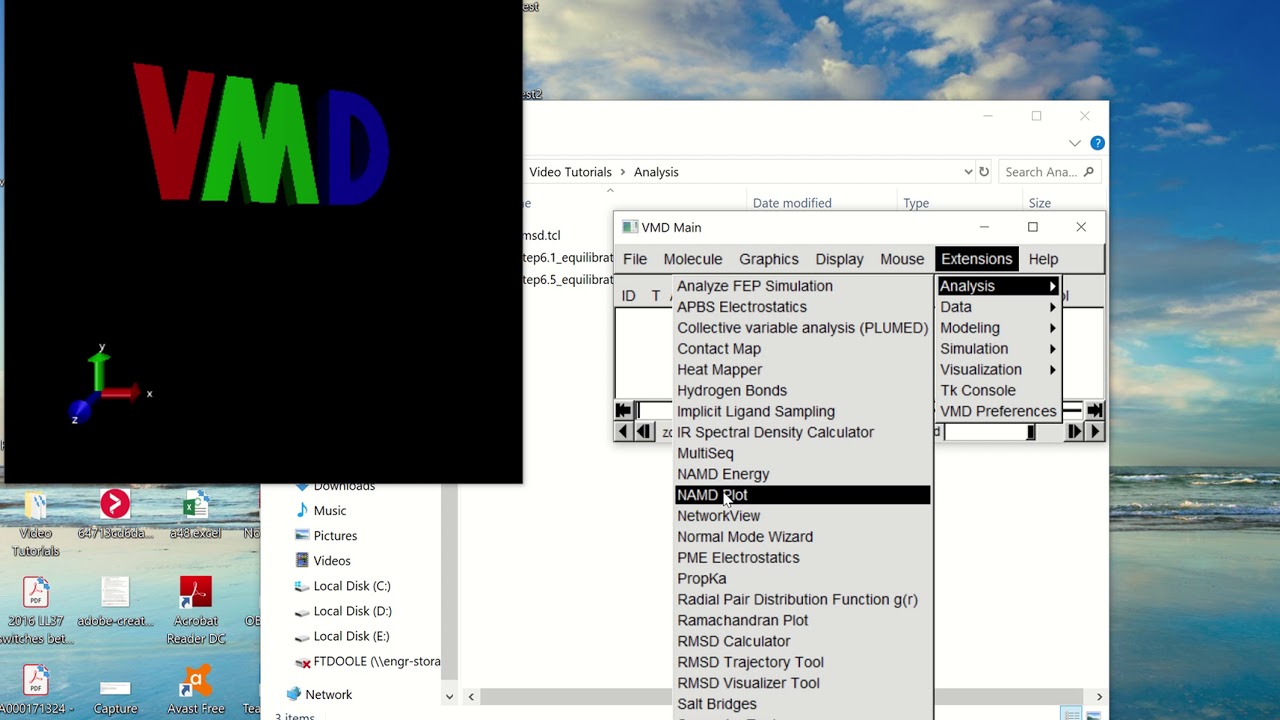Choose Ramachandran Plot from Analysis submenu
Image resolution: width=1280 pixels, height=720 pixels.
click(803, 620)
